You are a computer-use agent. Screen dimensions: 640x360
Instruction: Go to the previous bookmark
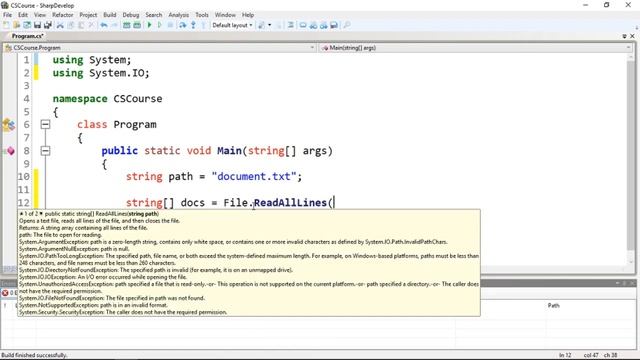coord(313,25)
